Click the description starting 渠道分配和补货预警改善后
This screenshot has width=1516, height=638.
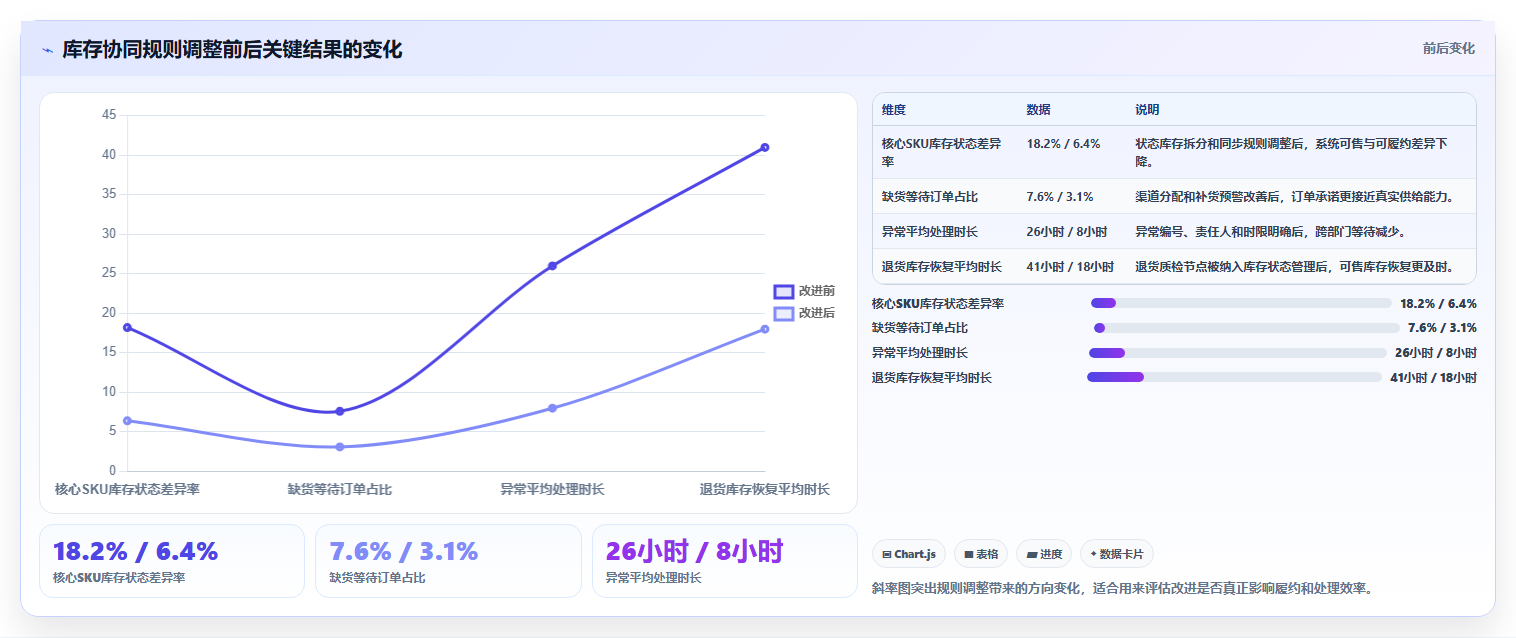1295,196
